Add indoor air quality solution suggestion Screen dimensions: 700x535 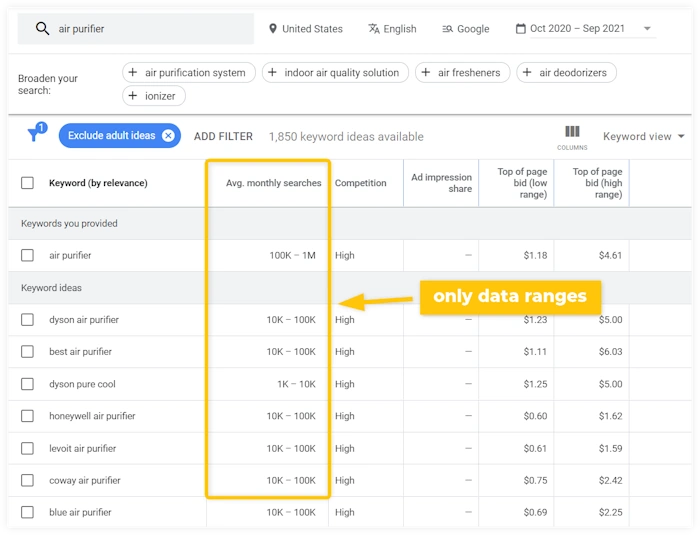tap(335, 72)
